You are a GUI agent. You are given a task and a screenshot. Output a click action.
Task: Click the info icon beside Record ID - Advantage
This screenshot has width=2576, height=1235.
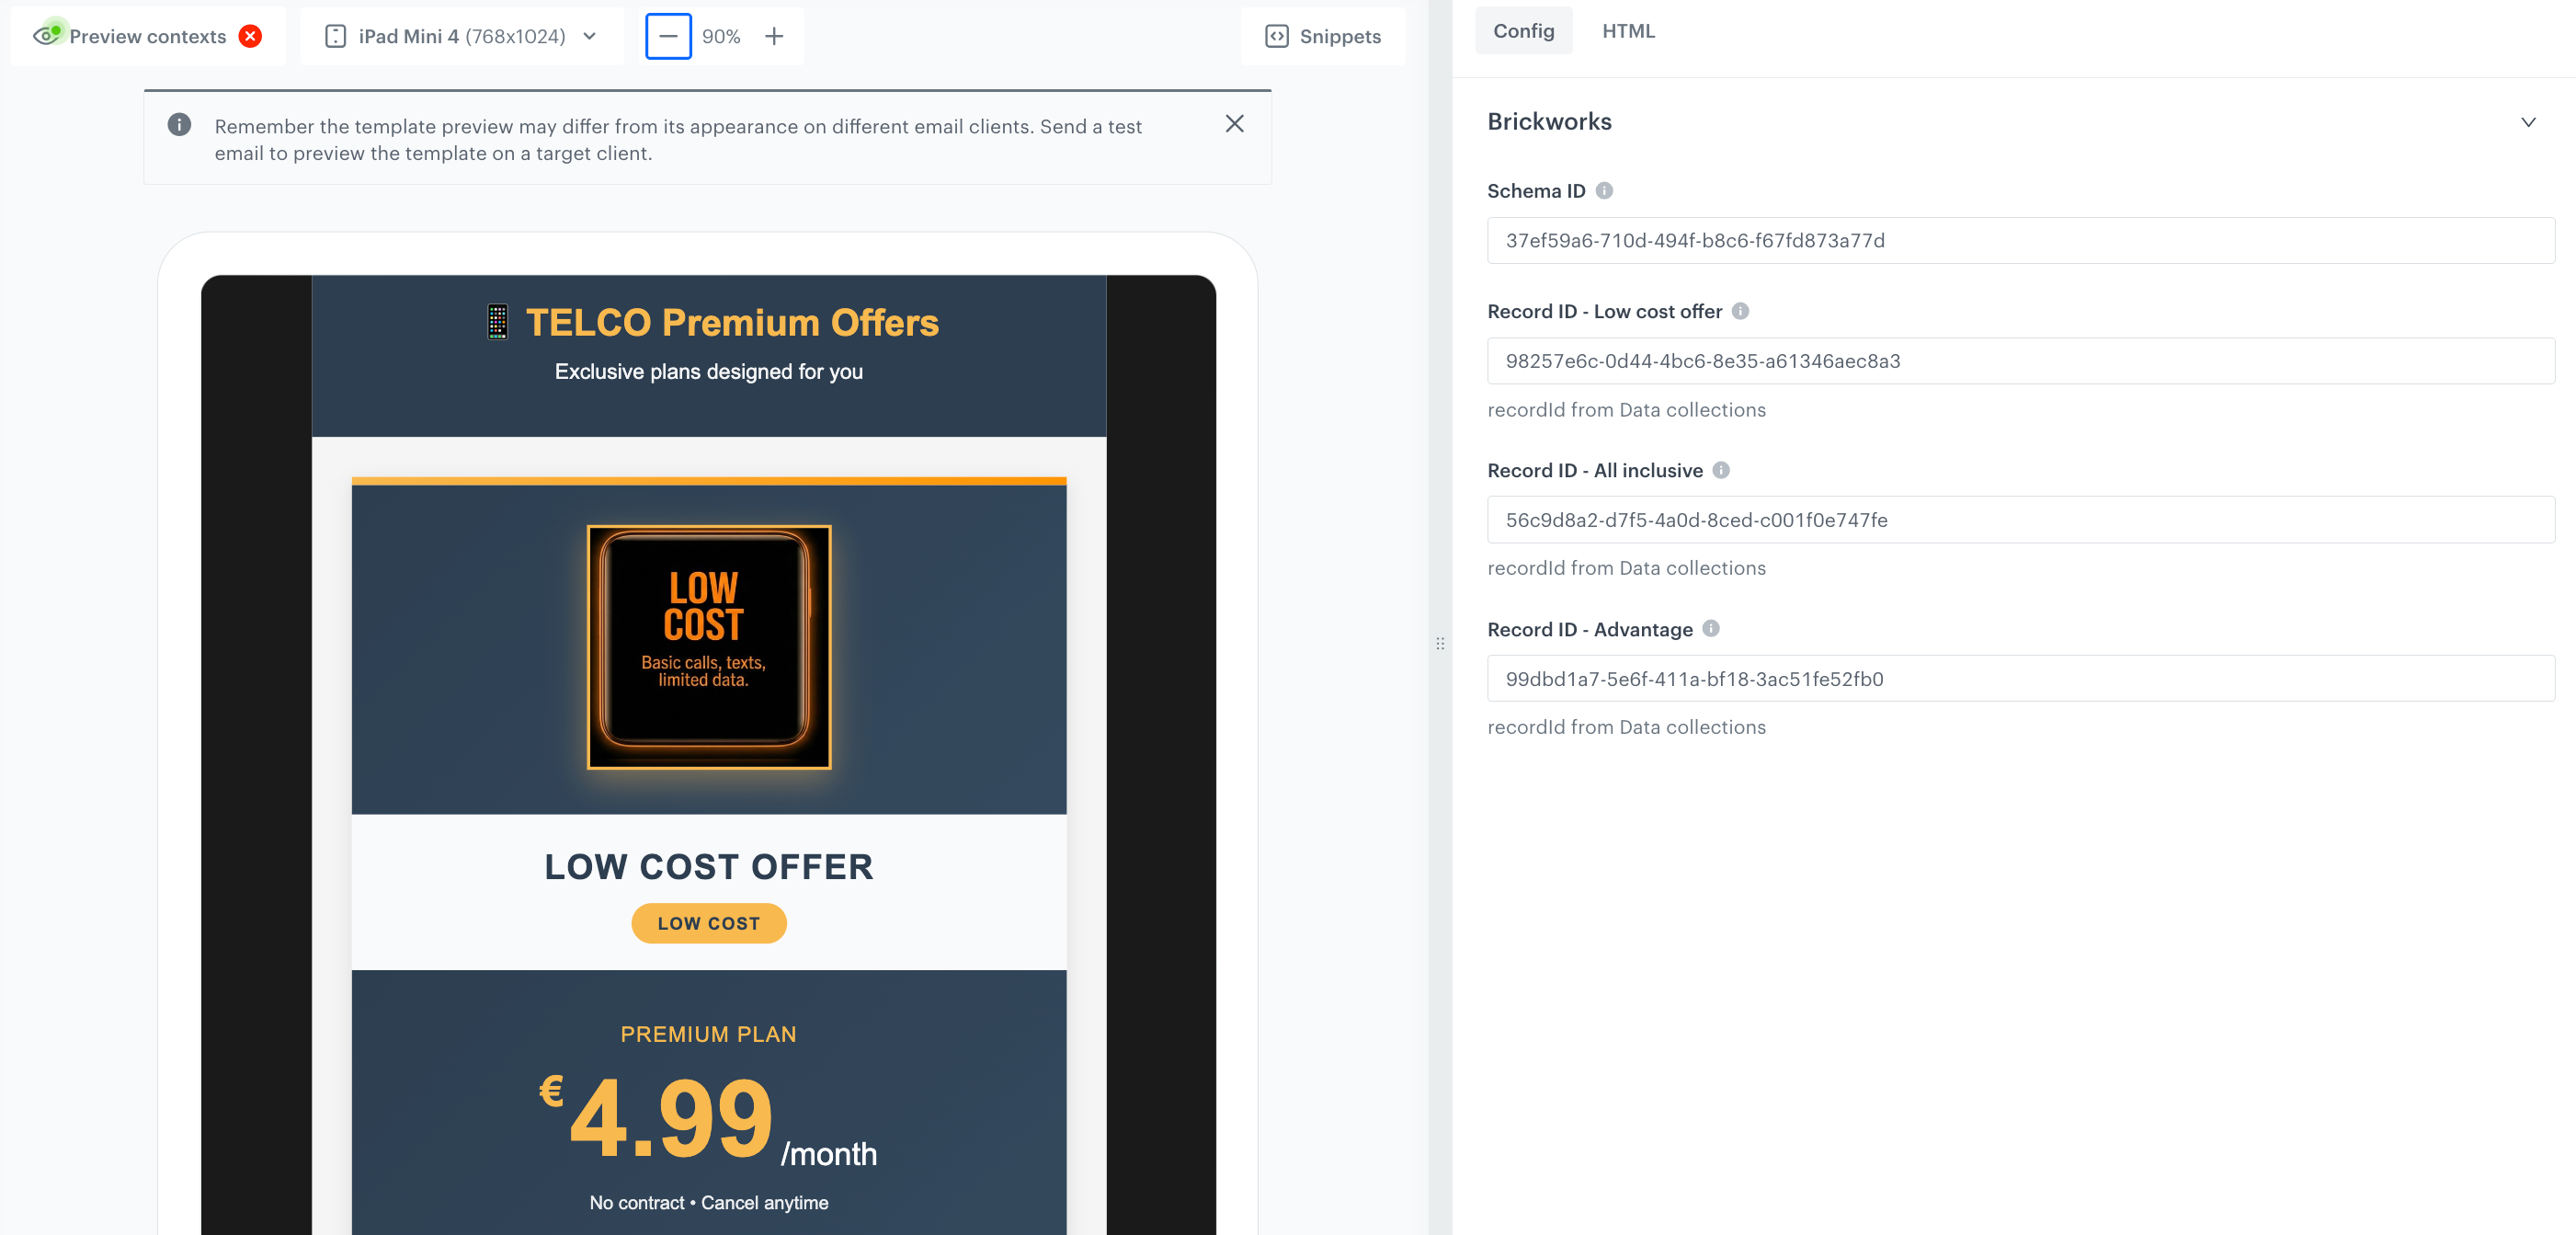coord(1711,629)
